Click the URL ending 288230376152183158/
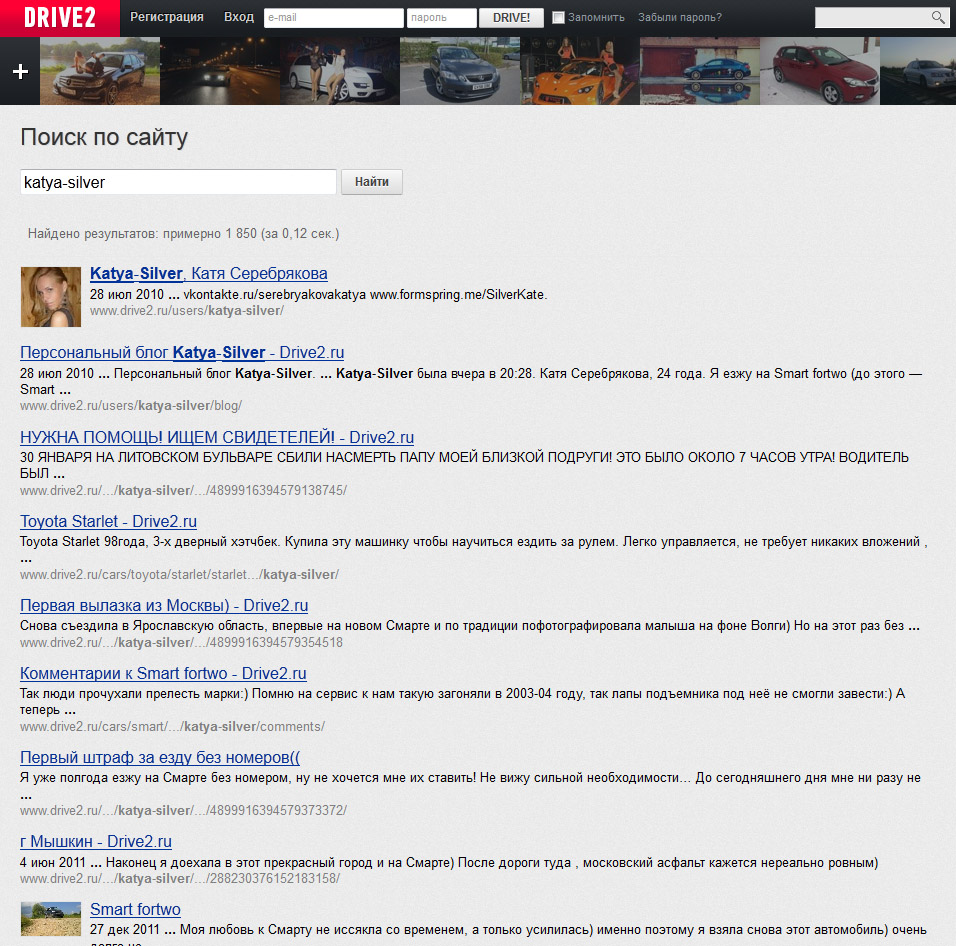 click(180, 878)
